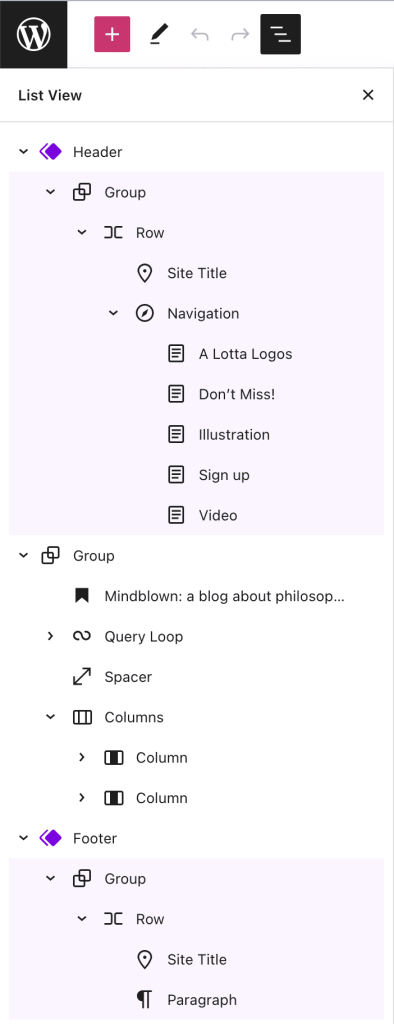Select the Spacer block icon
This screenshot has width=394, height=1024.
(x=82, y=677)
